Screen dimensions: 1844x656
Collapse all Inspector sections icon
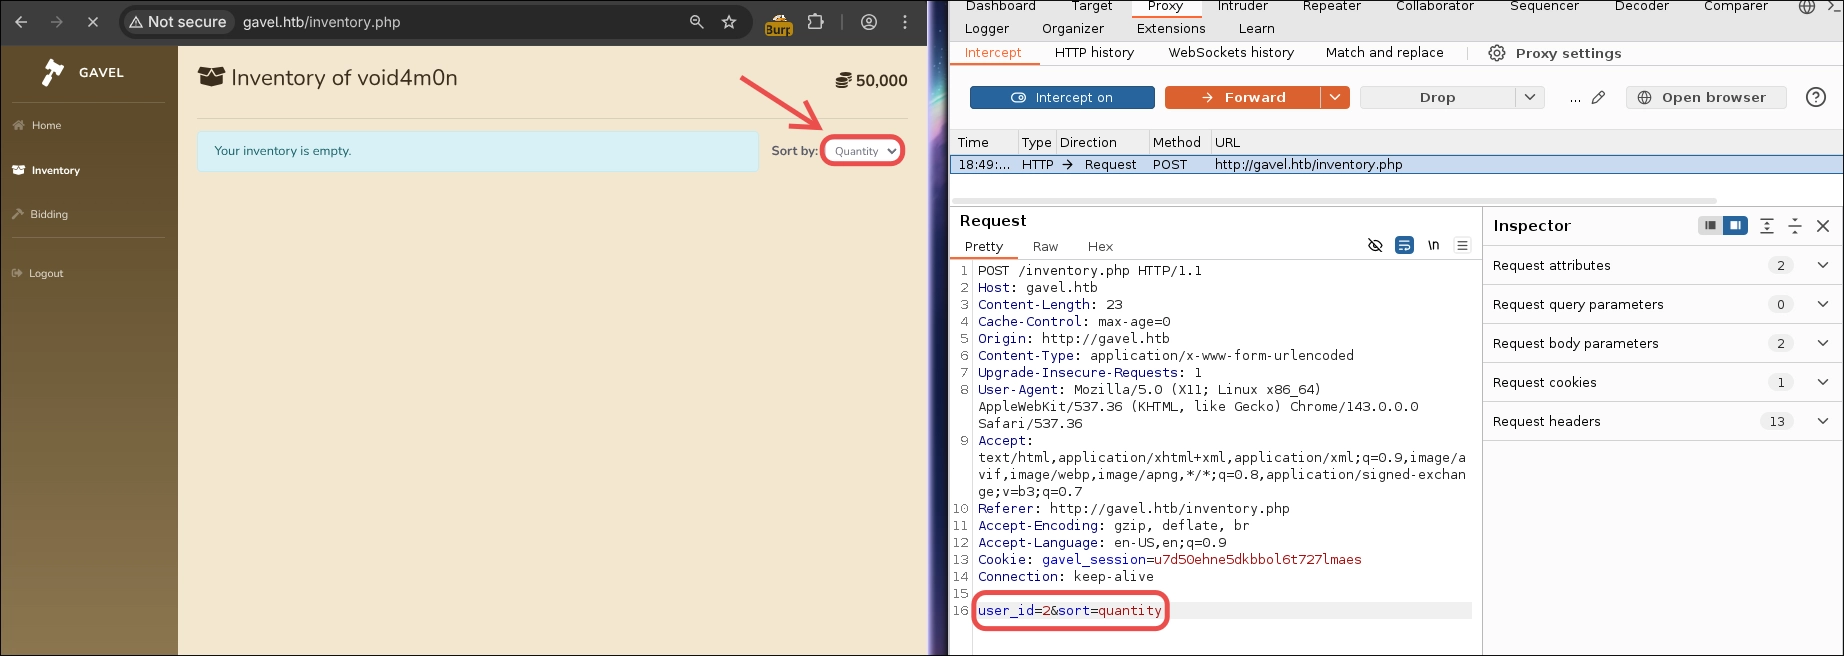coord(1795,226)
